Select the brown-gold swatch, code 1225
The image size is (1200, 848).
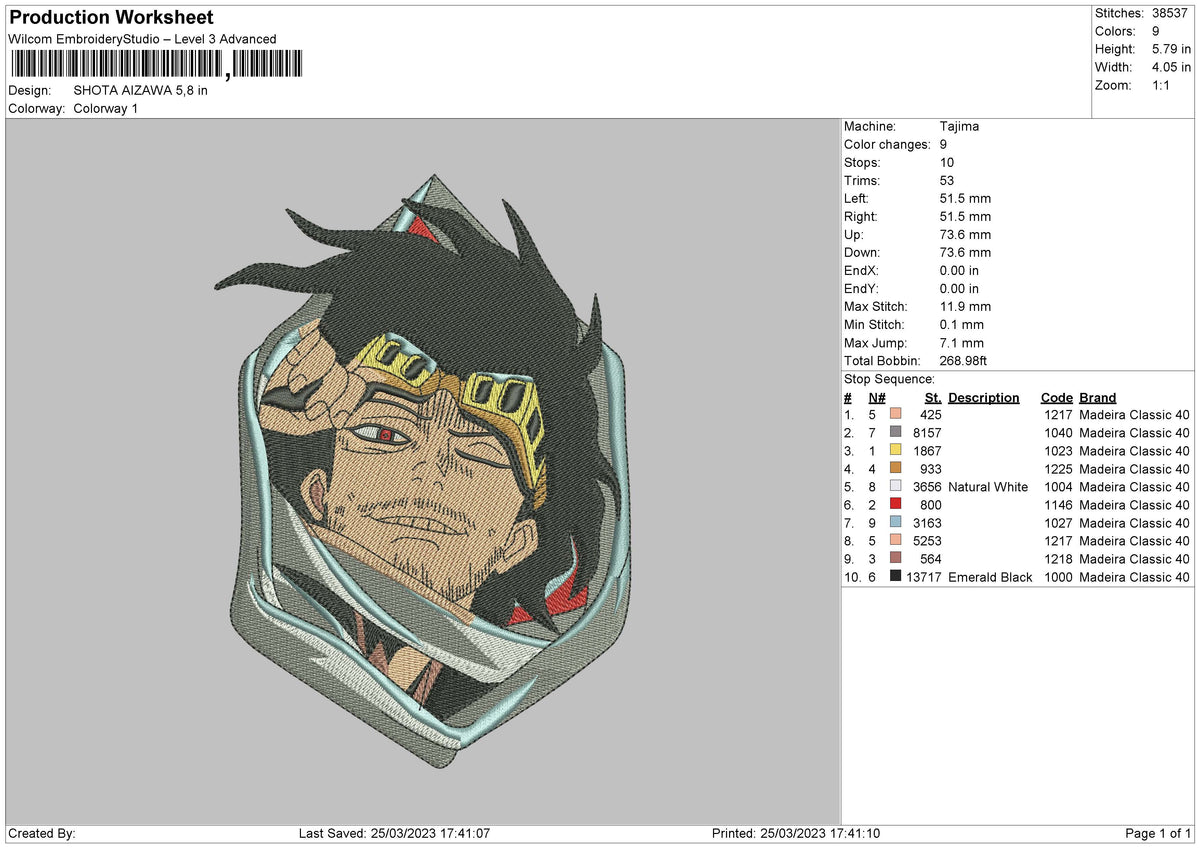[x=896, y=469]
